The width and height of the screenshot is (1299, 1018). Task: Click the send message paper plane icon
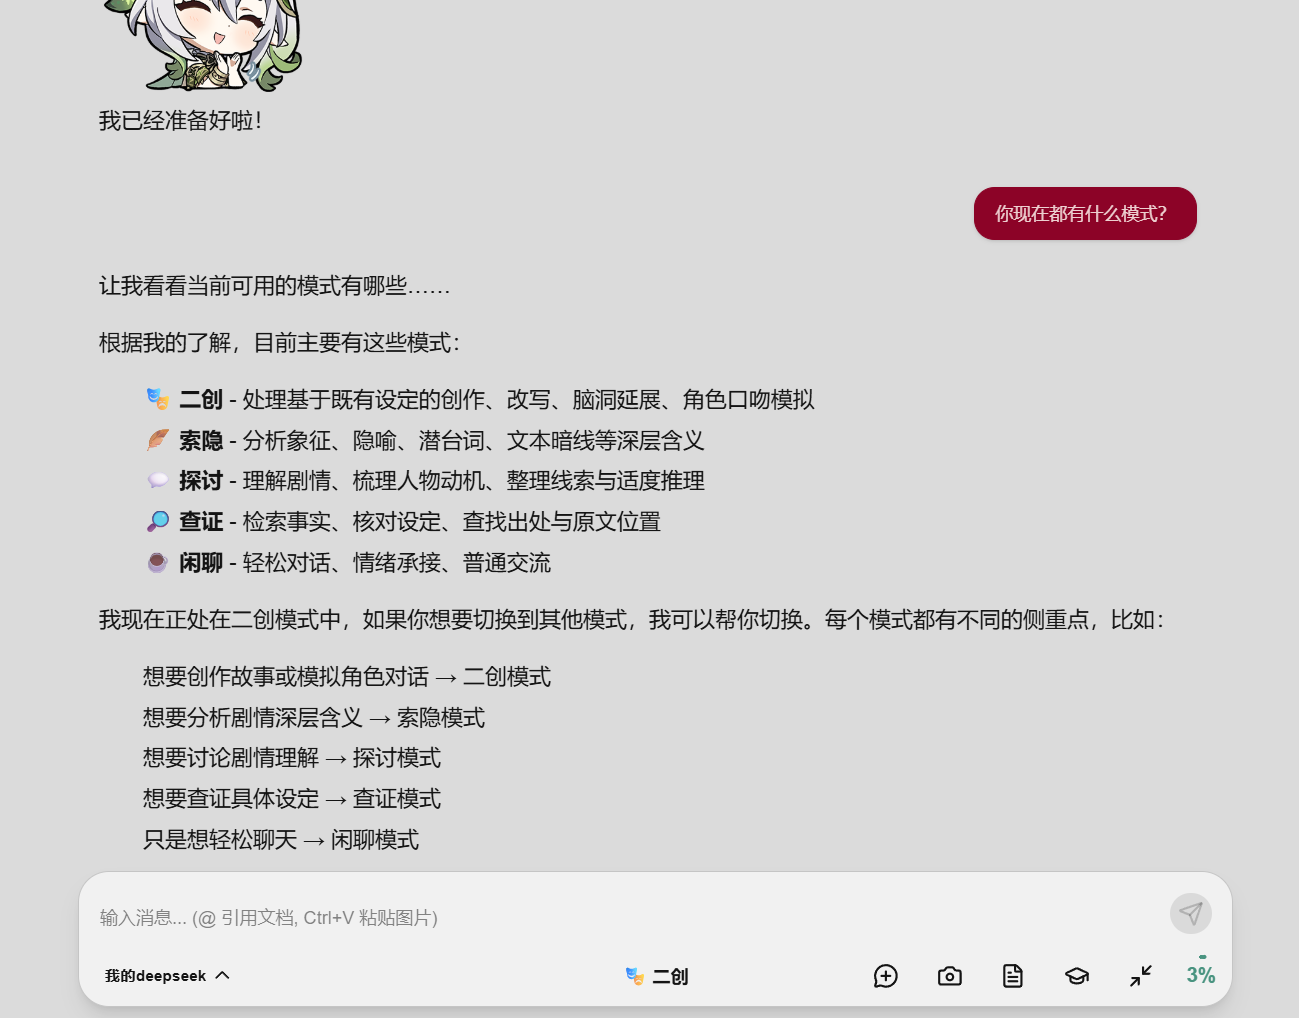coord(1190,913)
